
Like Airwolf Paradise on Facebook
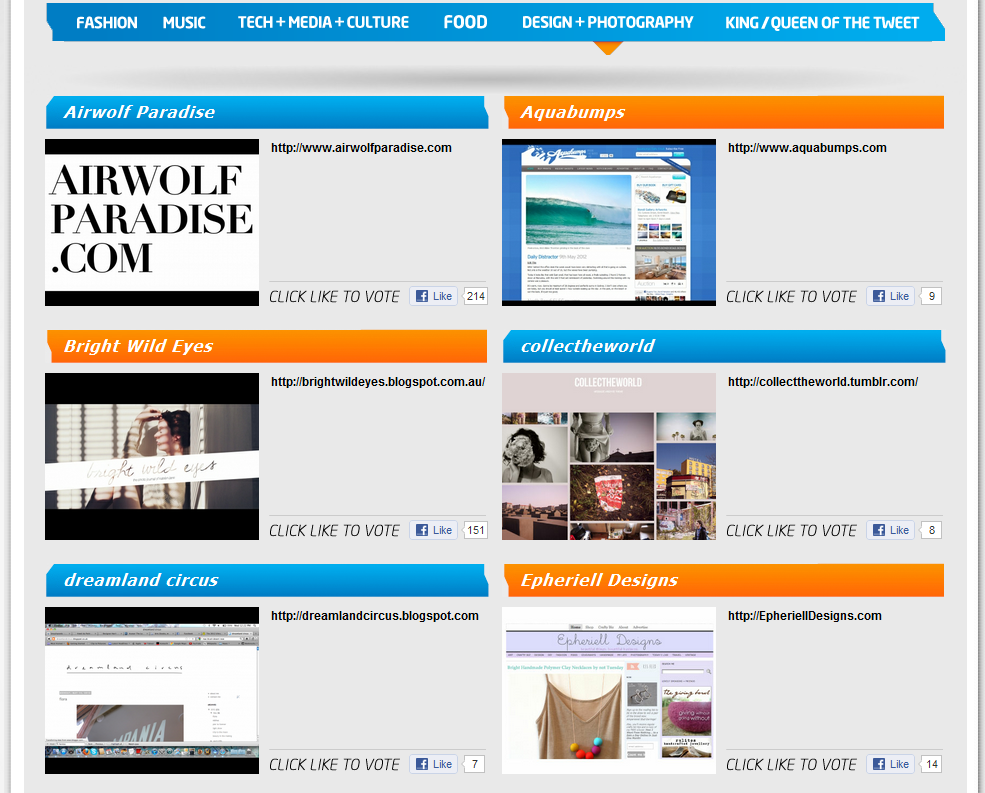(x=433, y=296)
